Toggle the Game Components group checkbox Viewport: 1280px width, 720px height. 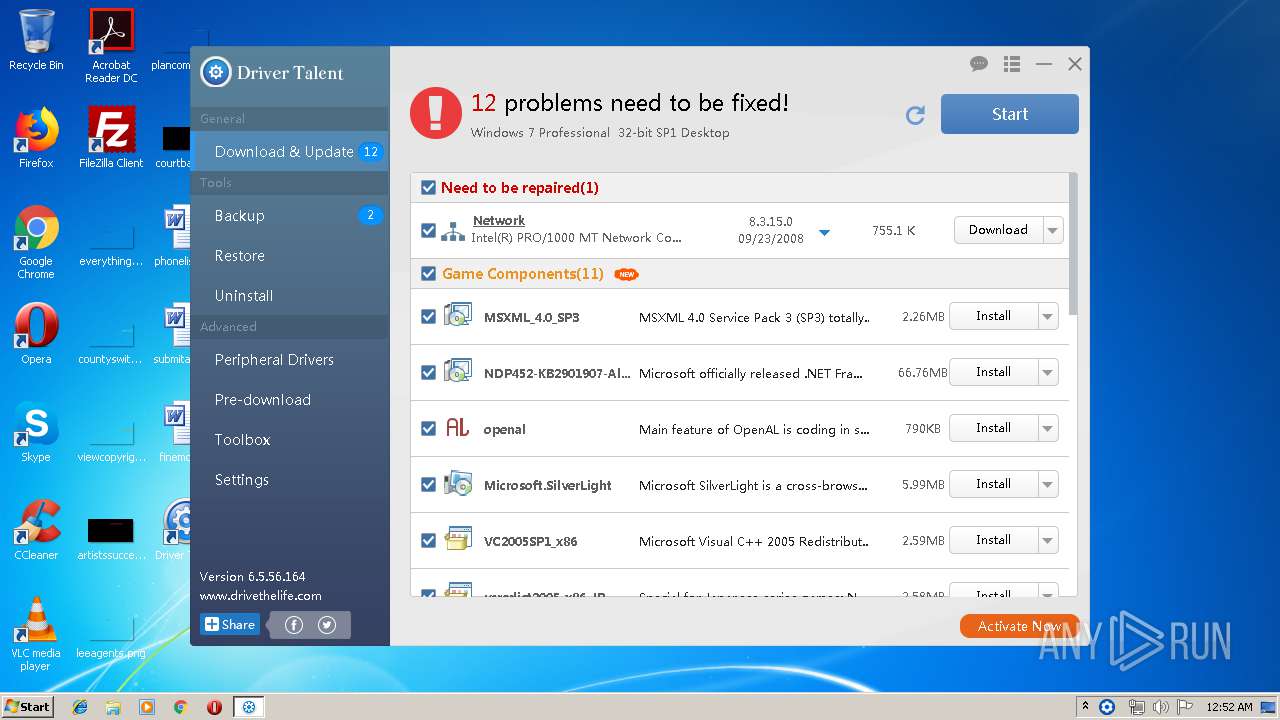coord(428,274)
